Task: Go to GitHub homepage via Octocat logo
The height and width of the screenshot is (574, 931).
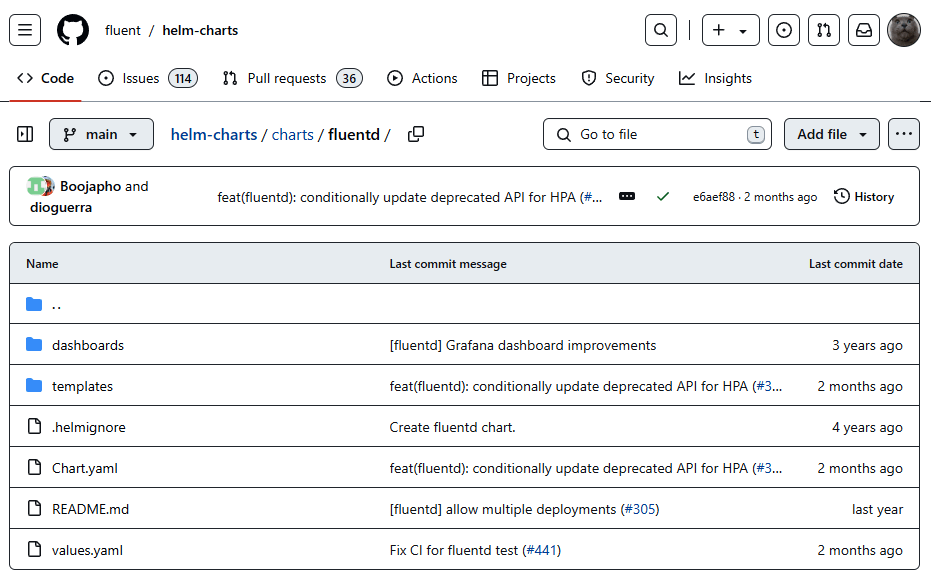Action: (x=73, y=30)
